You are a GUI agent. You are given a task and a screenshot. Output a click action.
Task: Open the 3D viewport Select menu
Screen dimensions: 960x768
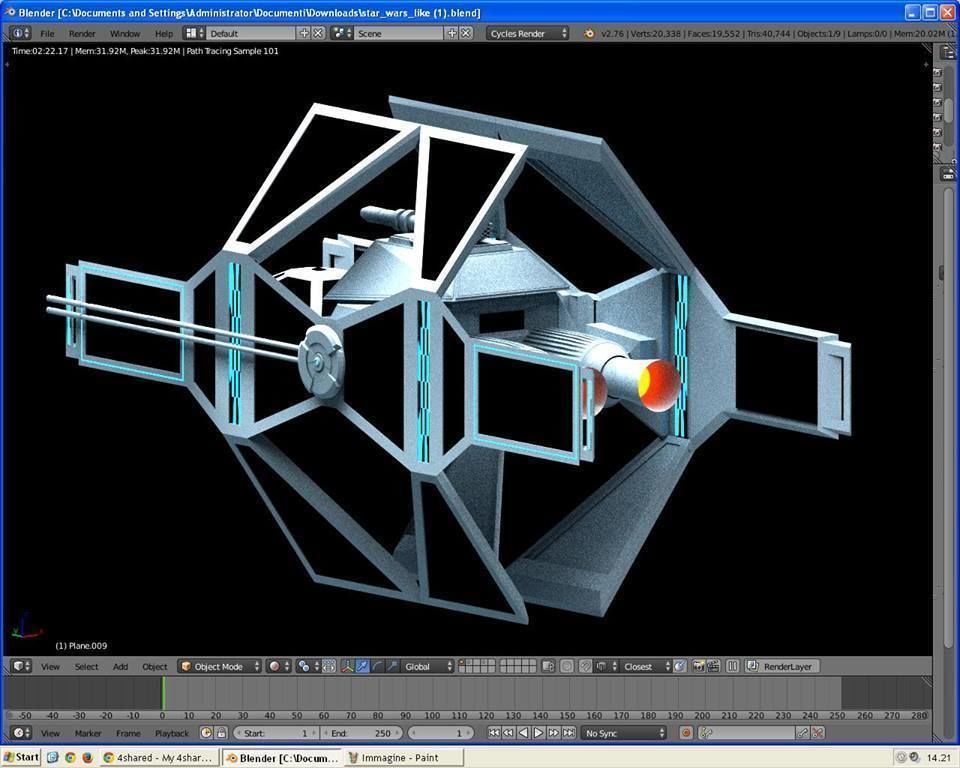point(86,666)
